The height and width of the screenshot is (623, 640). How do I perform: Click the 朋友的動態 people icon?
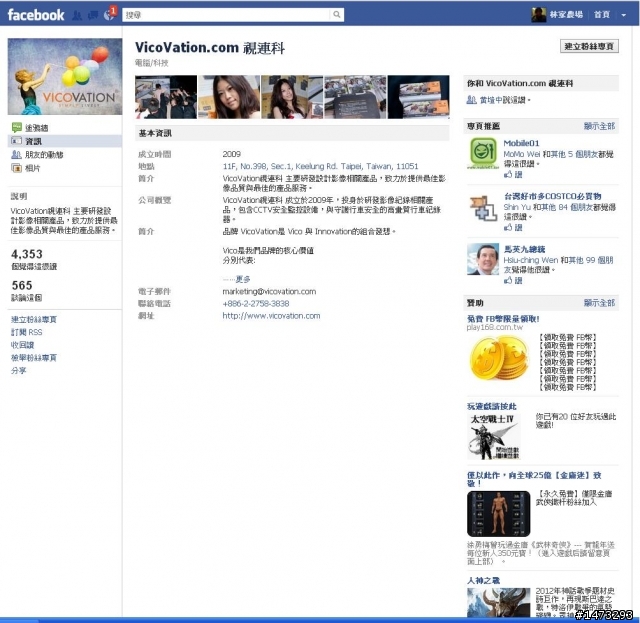pyautogui.click(x=16, y=155)
